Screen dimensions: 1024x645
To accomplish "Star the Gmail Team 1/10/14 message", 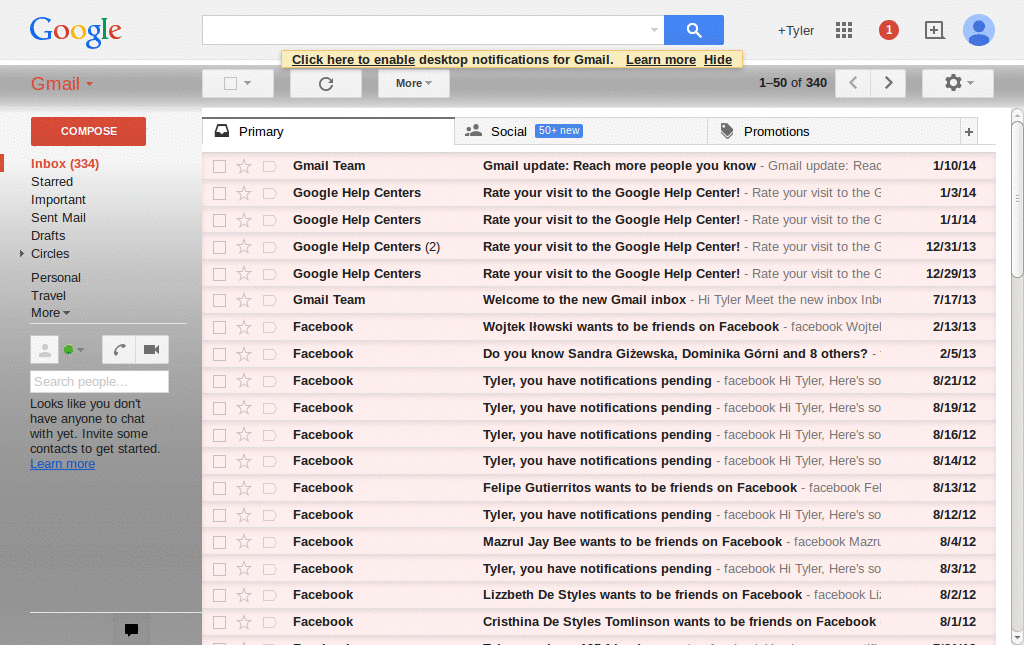I will tap(244, 166).
